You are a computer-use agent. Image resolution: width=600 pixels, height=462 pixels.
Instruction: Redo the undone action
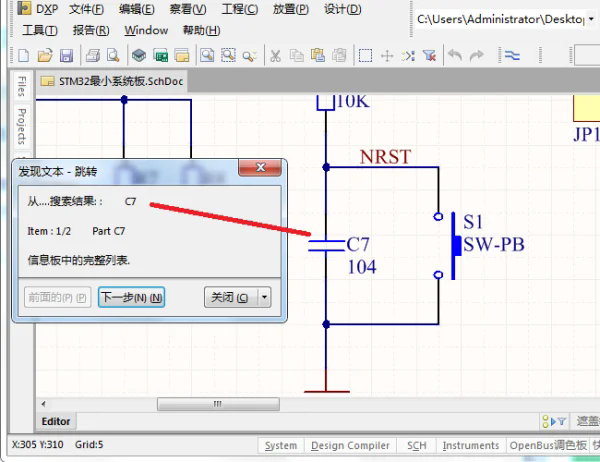[476, 56]
